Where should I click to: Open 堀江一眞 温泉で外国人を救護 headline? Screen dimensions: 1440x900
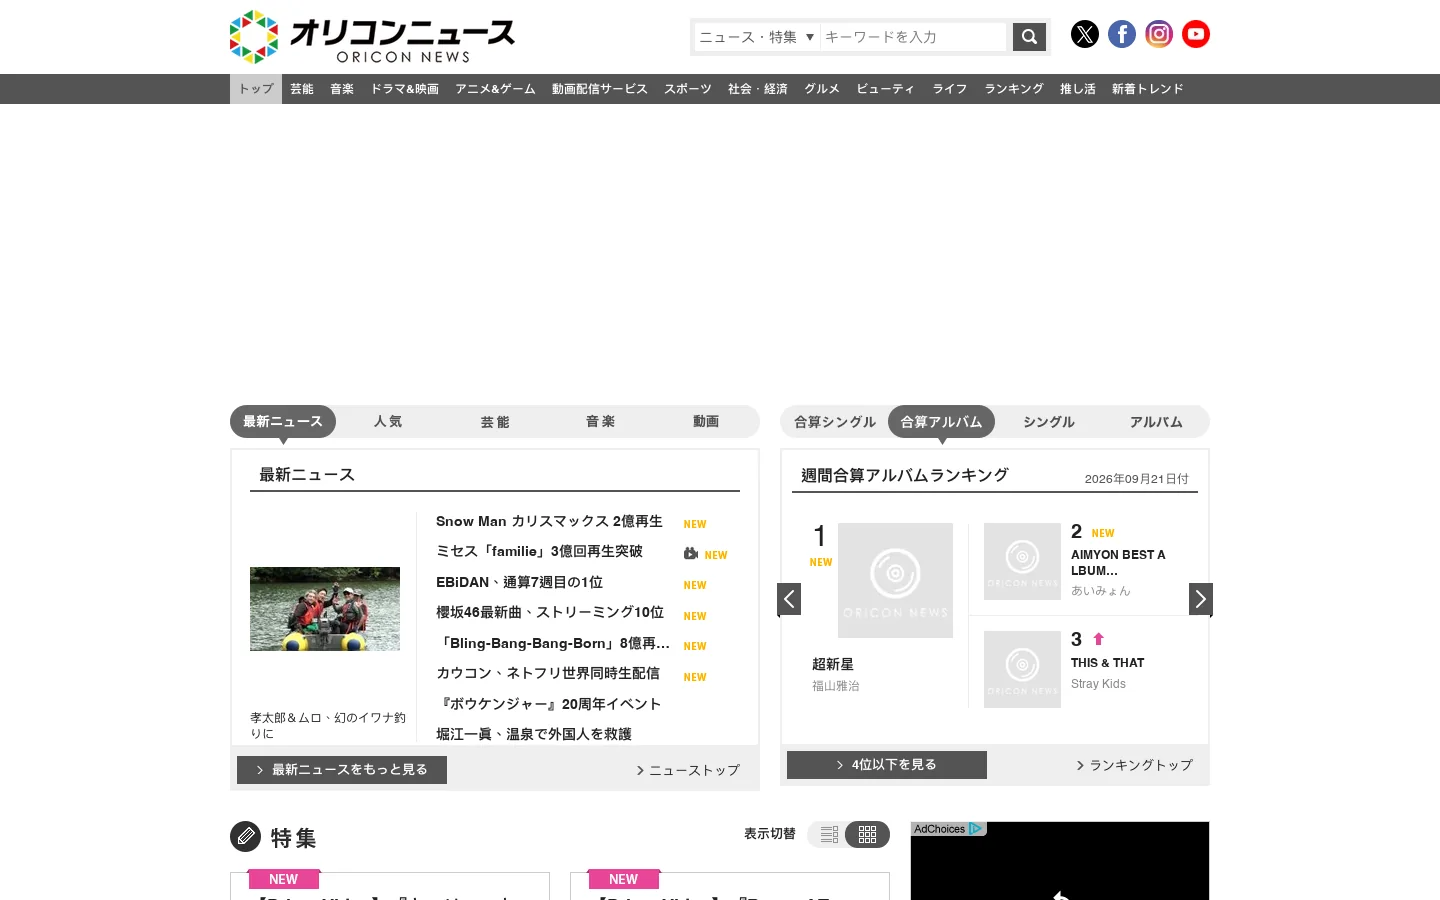534,734
